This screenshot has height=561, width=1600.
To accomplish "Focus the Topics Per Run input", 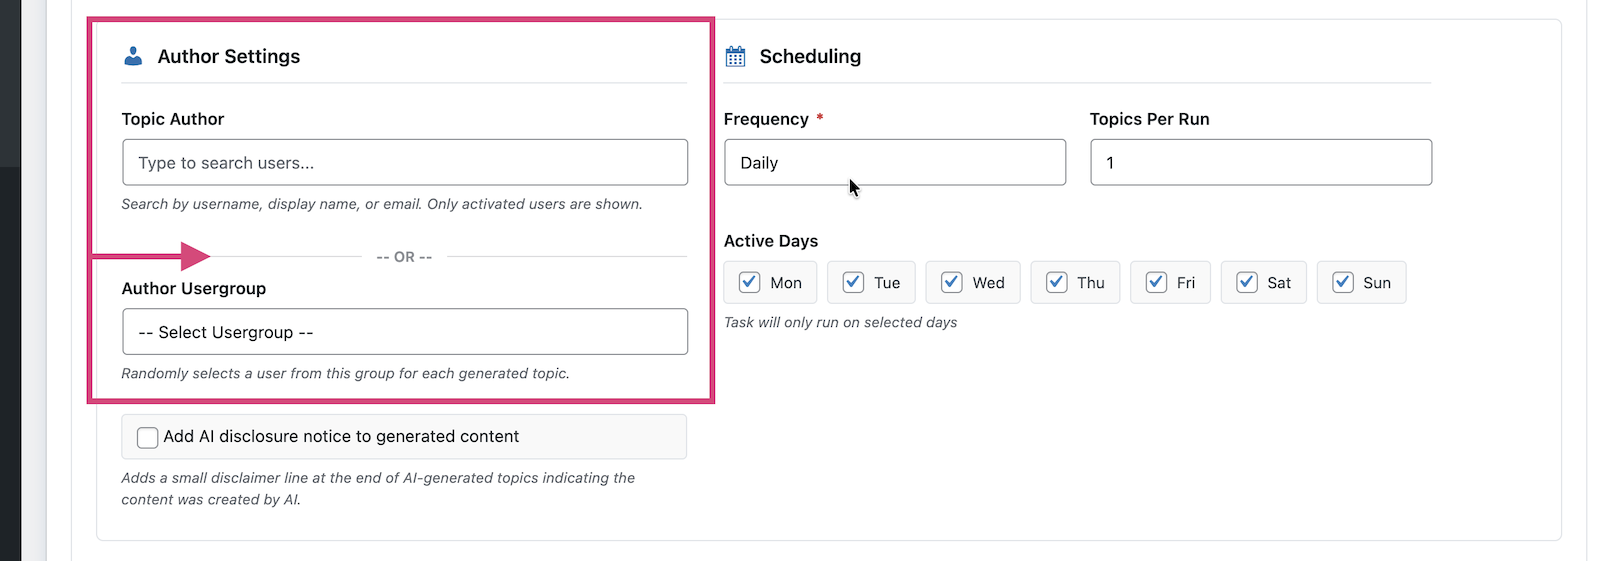I will pyautogui.click(x=1260, y=162).
